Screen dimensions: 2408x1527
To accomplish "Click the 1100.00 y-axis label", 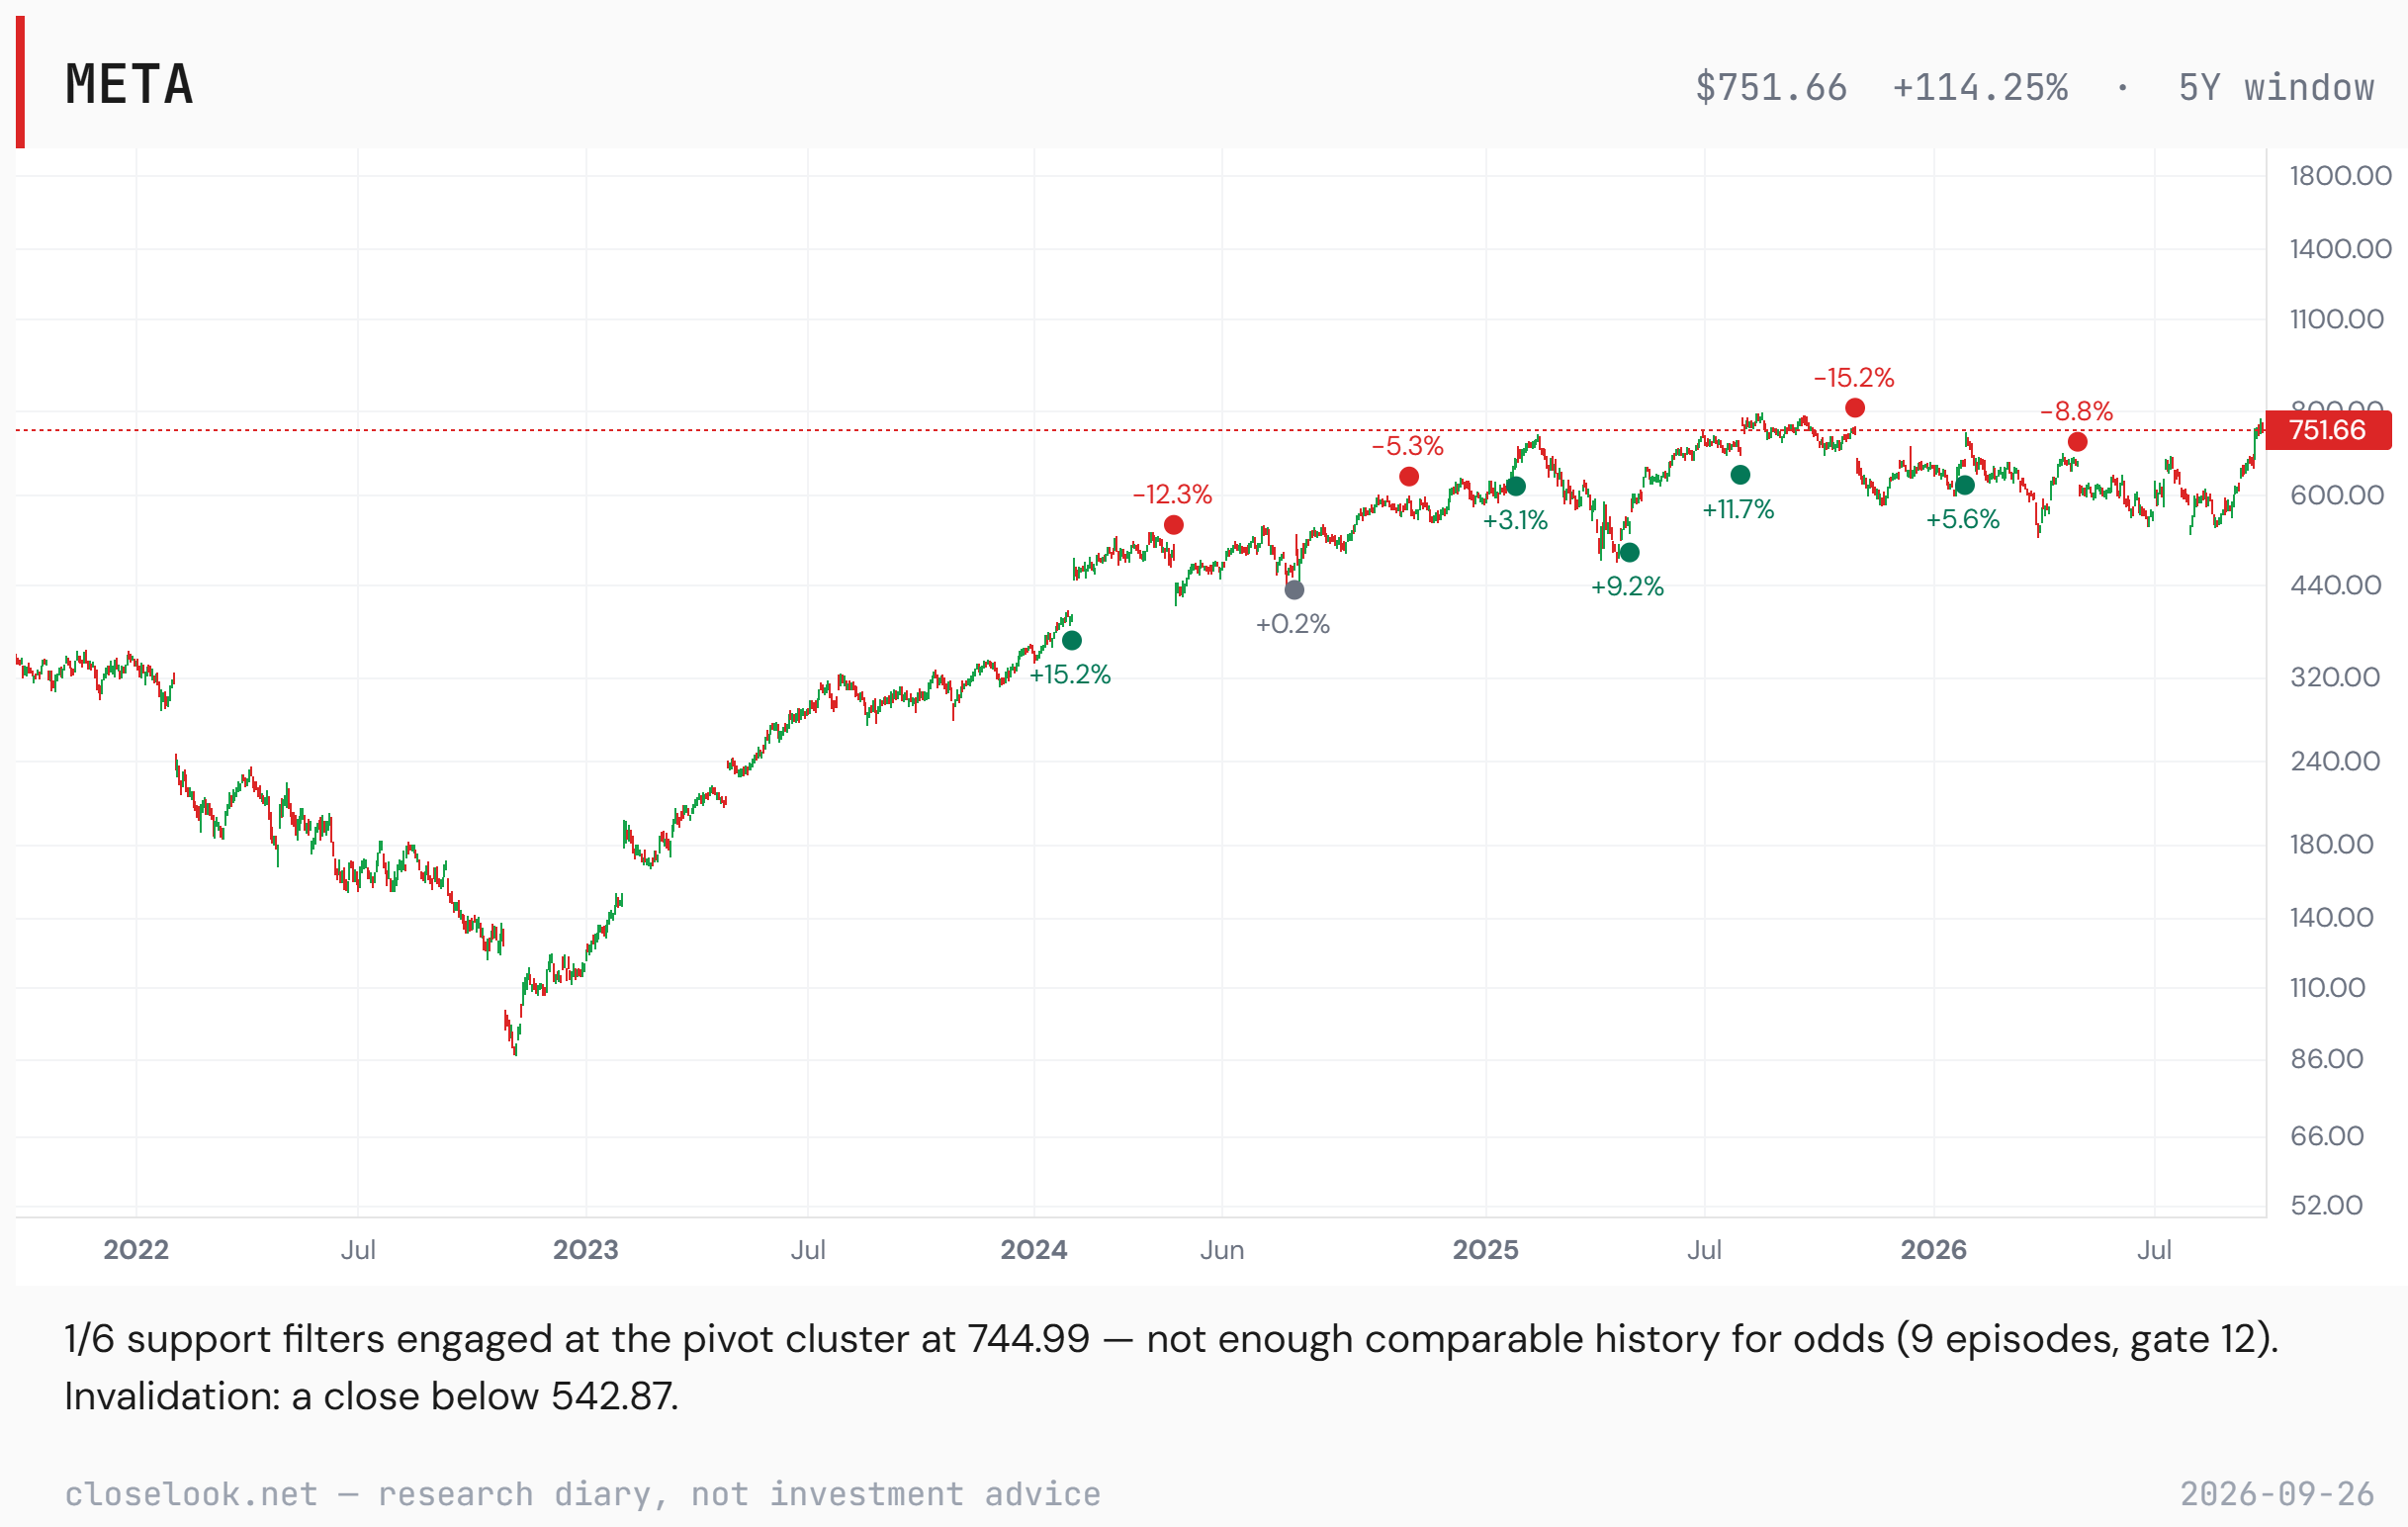I will tap(2336, 319).
